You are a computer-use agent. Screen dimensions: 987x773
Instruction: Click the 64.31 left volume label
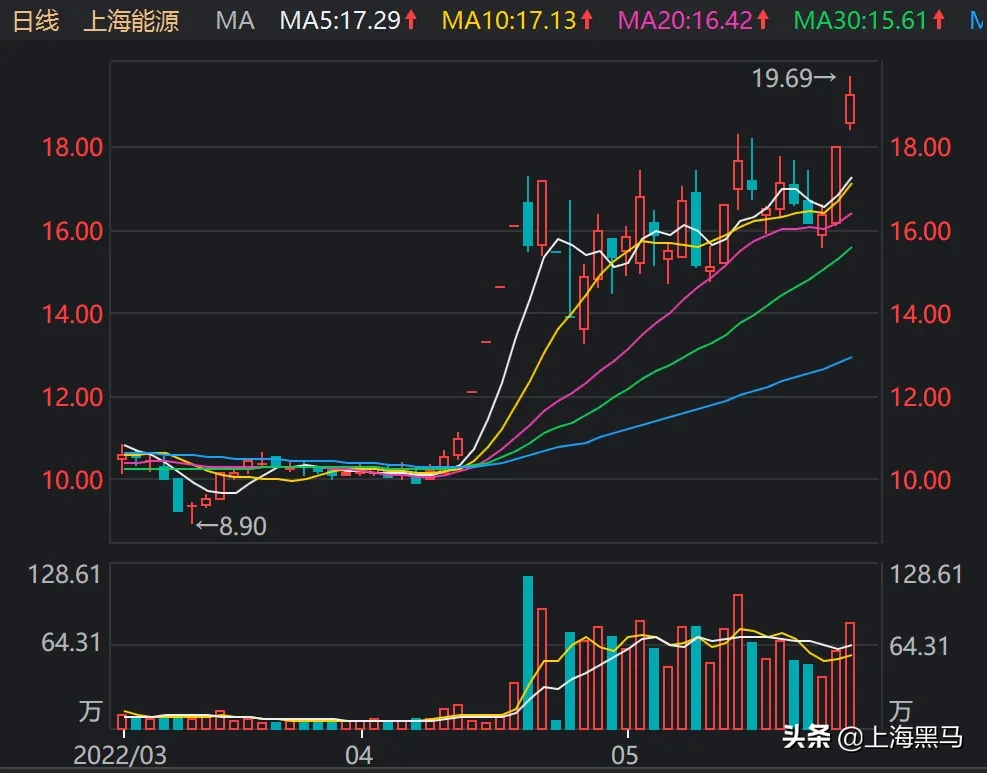[71, 643]
